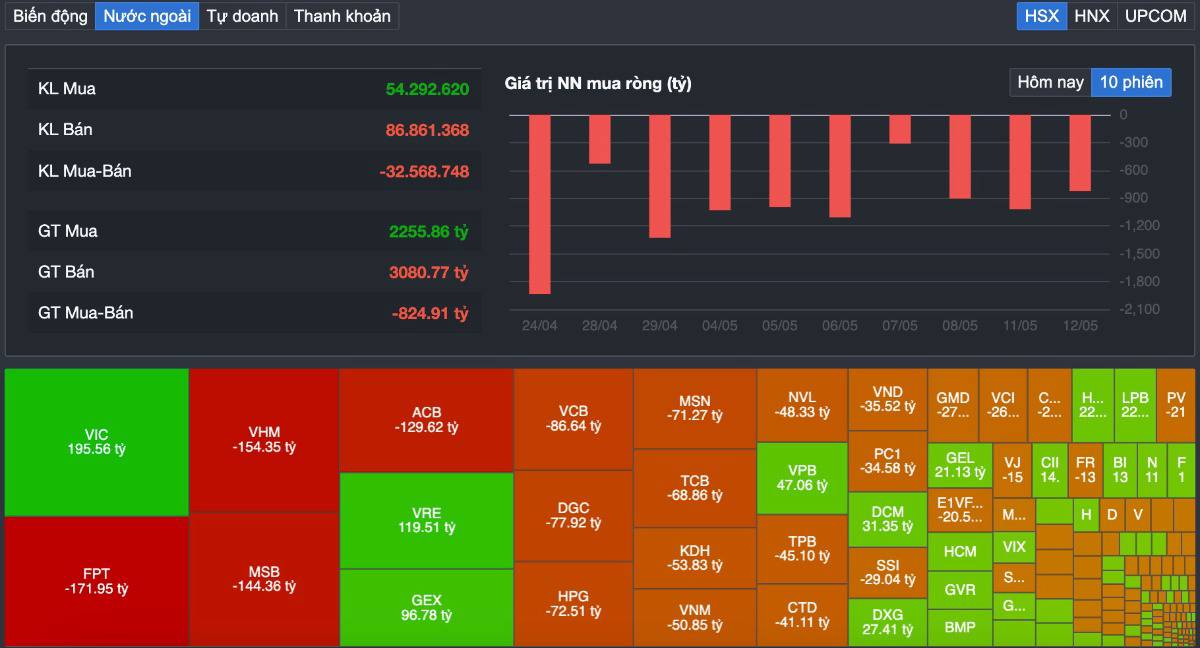Select the HSX exchange button
Viewport: 1200px width, 648px height.
click(x=1042, y=16)
